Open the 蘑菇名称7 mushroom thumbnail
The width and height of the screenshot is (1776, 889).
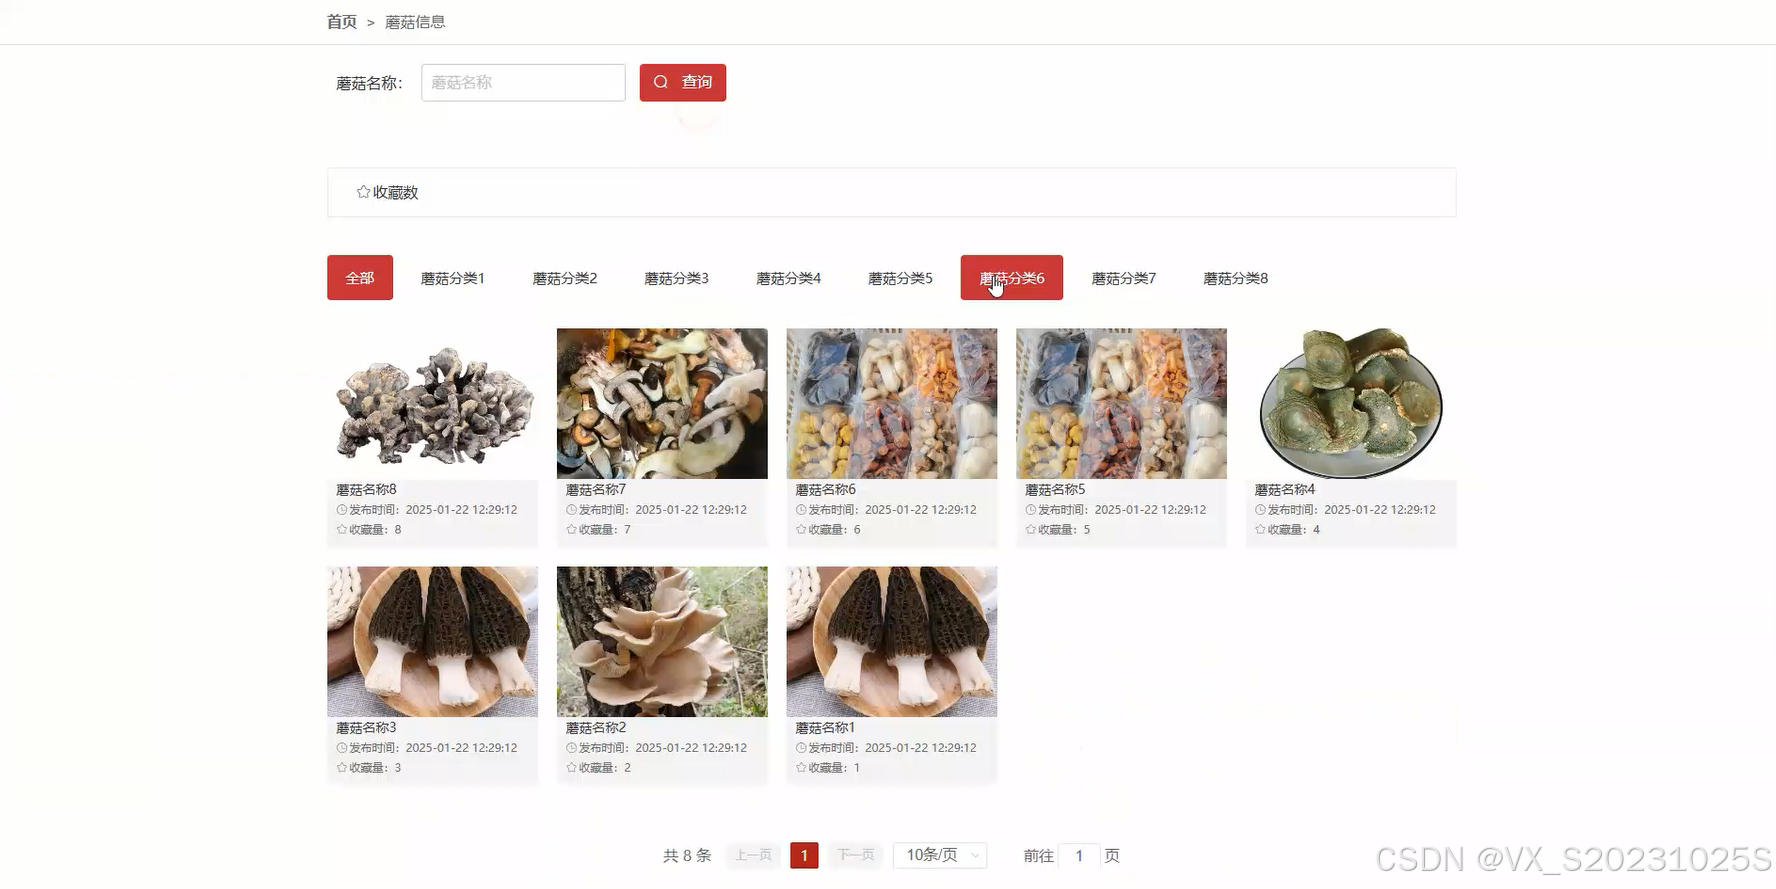[662, 404]
